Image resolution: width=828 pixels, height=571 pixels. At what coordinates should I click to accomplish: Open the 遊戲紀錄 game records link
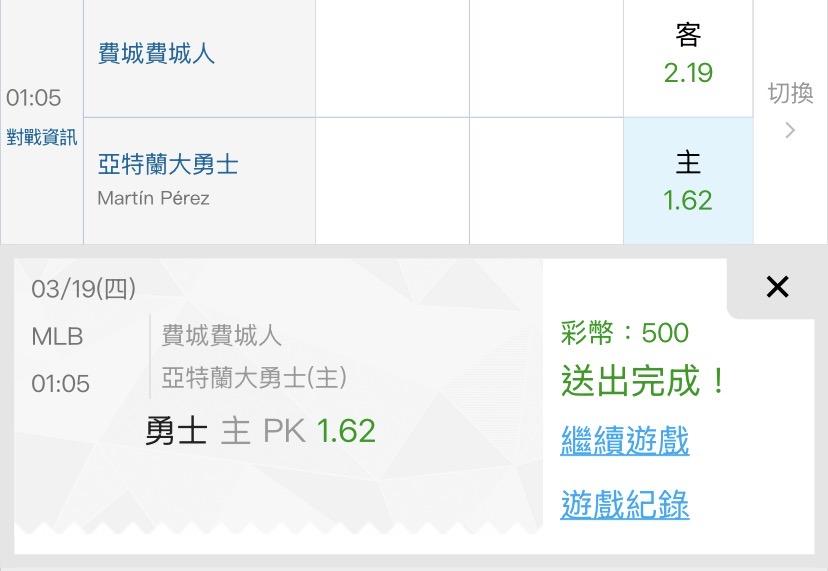click(x=625, y=504)
